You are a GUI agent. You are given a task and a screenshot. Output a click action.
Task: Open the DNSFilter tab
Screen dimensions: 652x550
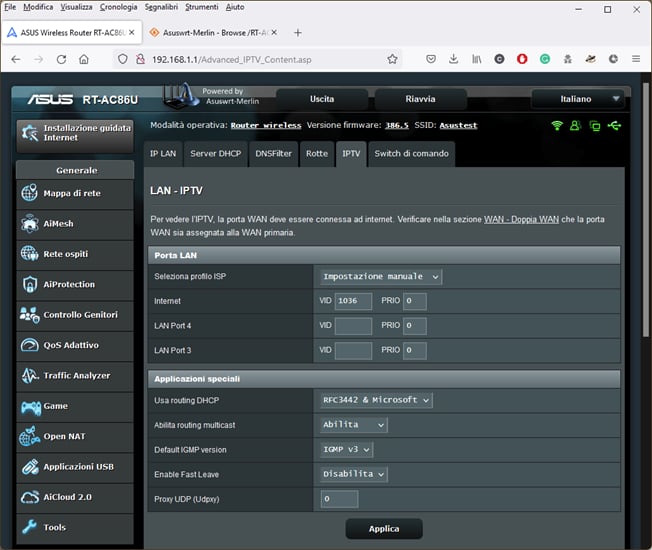point(274,154)
